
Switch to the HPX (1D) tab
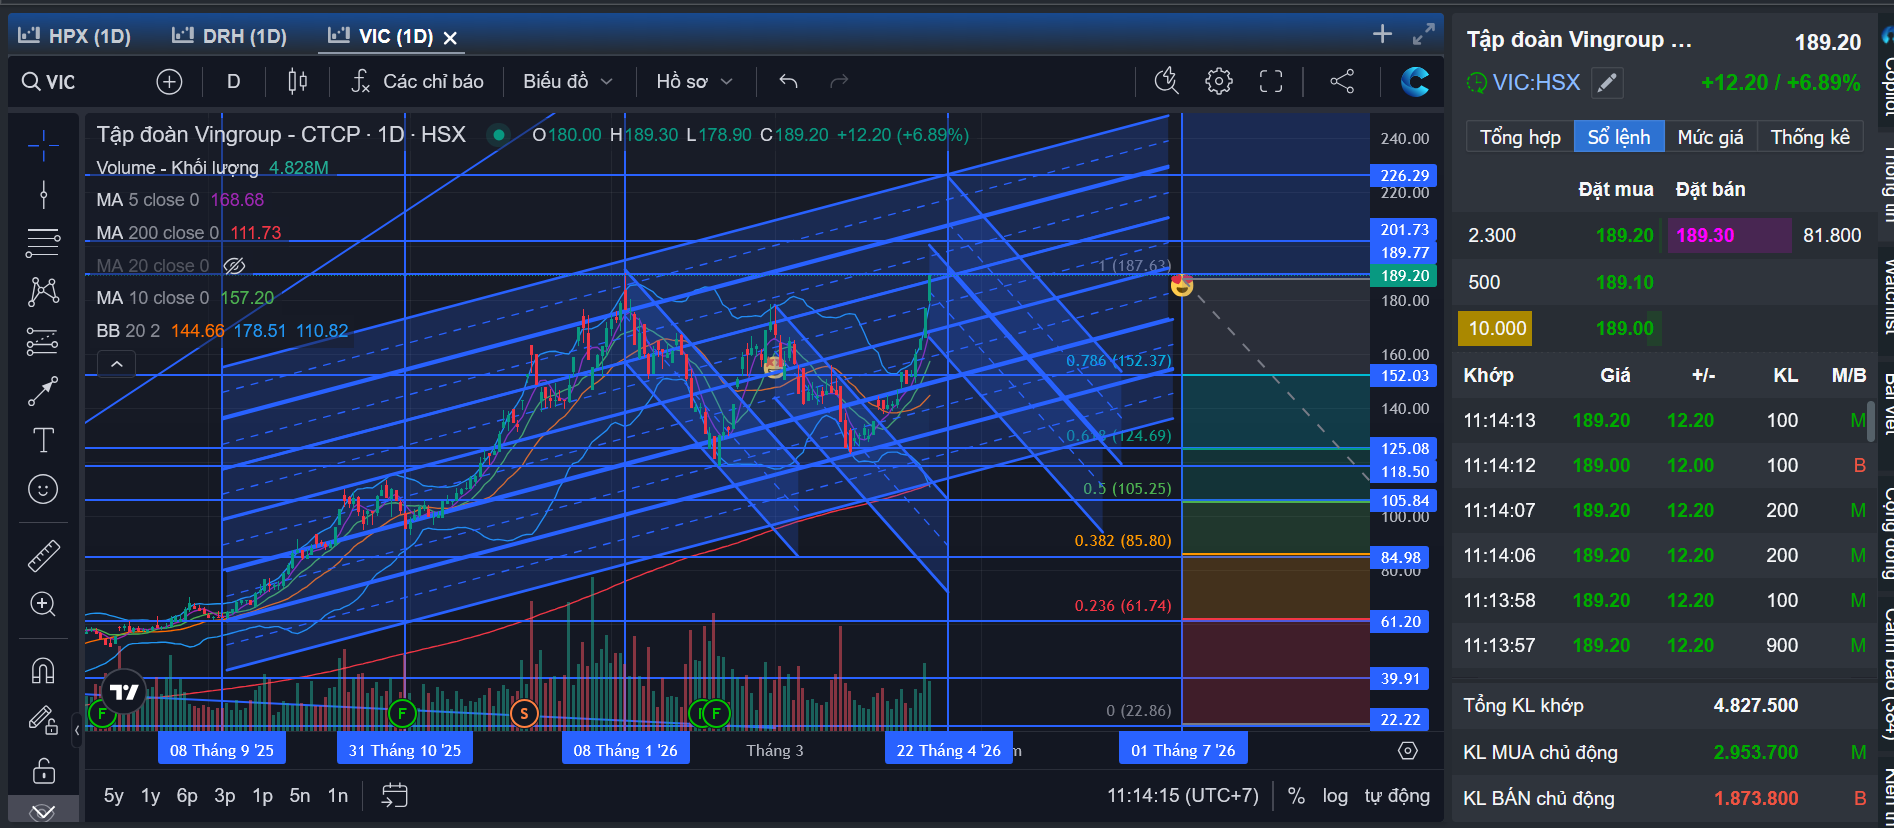75,36
